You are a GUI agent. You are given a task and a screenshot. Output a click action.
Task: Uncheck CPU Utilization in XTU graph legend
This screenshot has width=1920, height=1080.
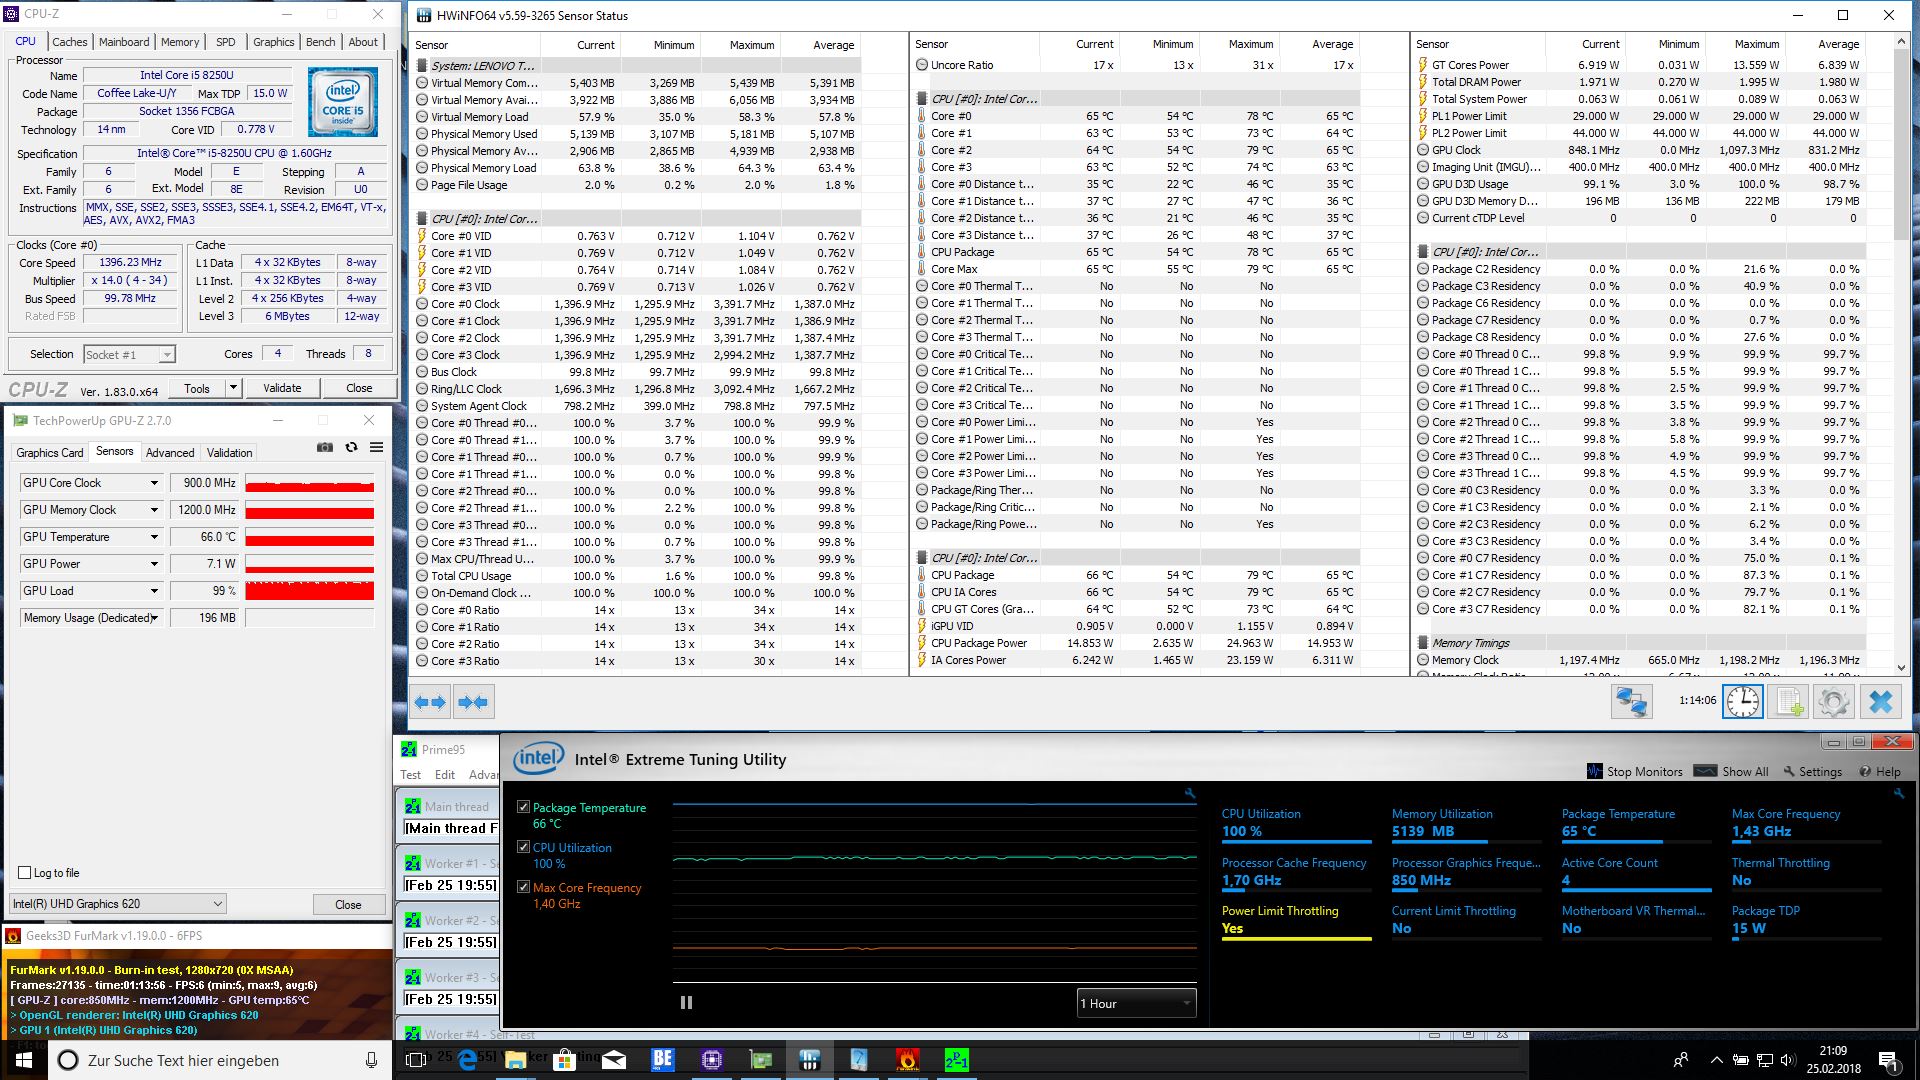pyautogui.click(x=523, y=847)
